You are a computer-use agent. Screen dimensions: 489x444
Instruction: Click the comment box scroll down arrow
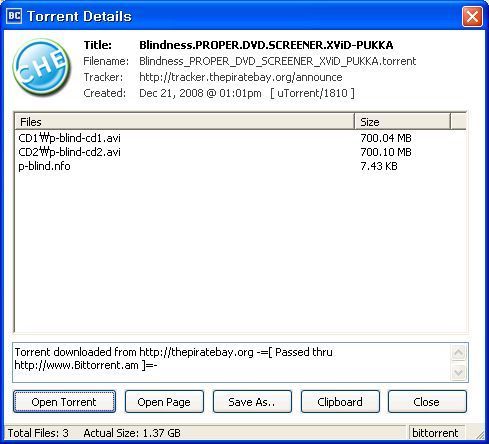458,372
